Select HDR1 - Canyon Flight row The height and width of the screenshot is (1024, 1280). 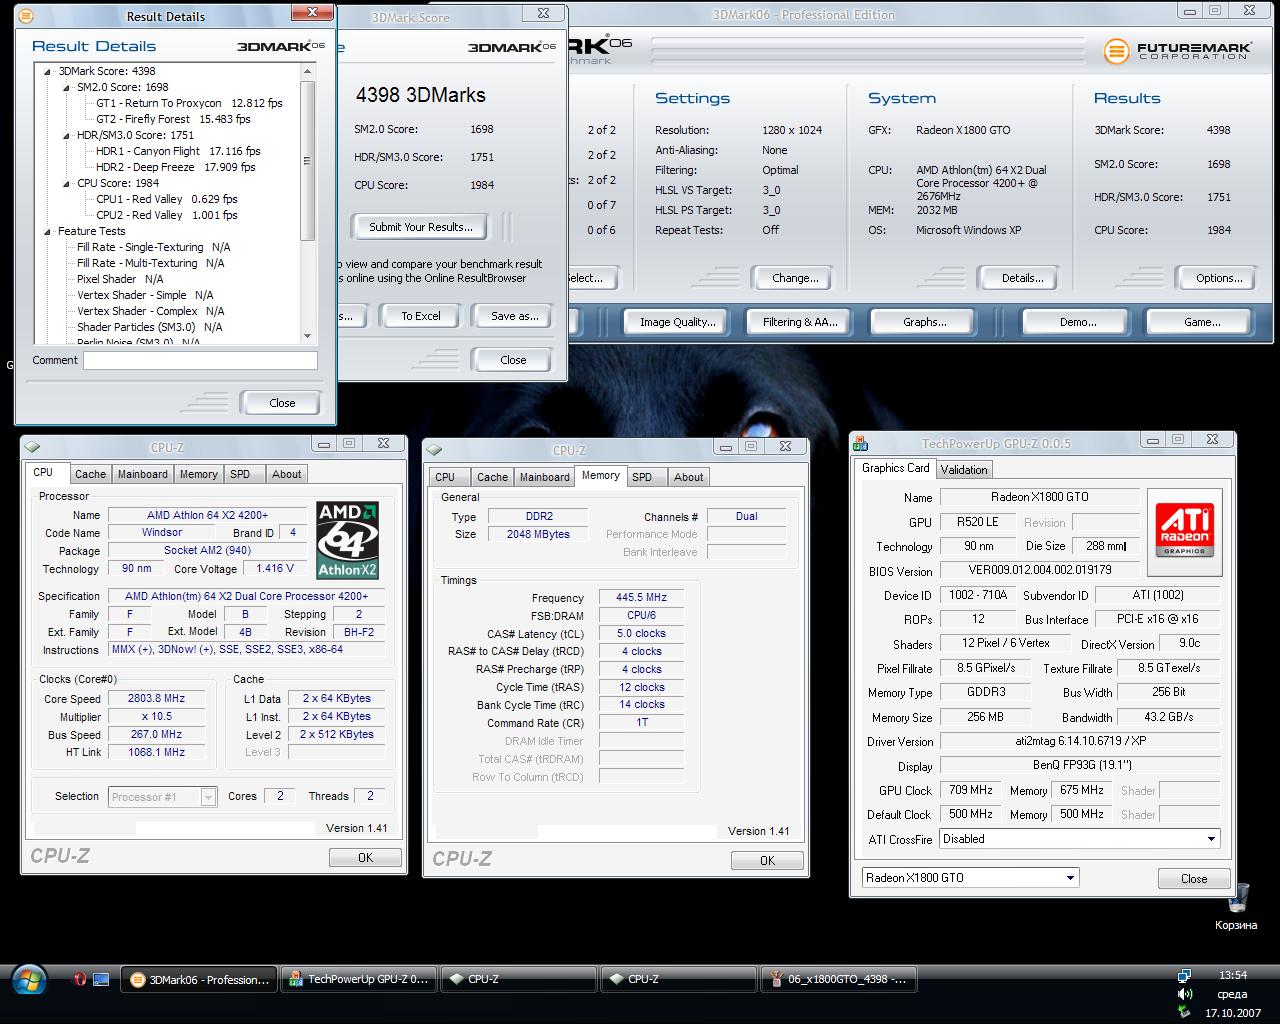pos(178,151)
